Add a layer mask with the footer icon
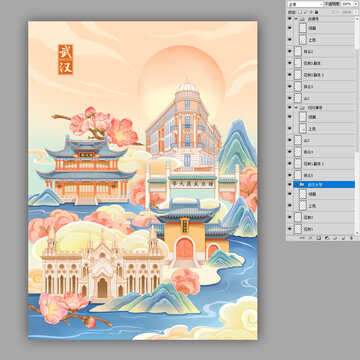 click(x=319, y=238)
